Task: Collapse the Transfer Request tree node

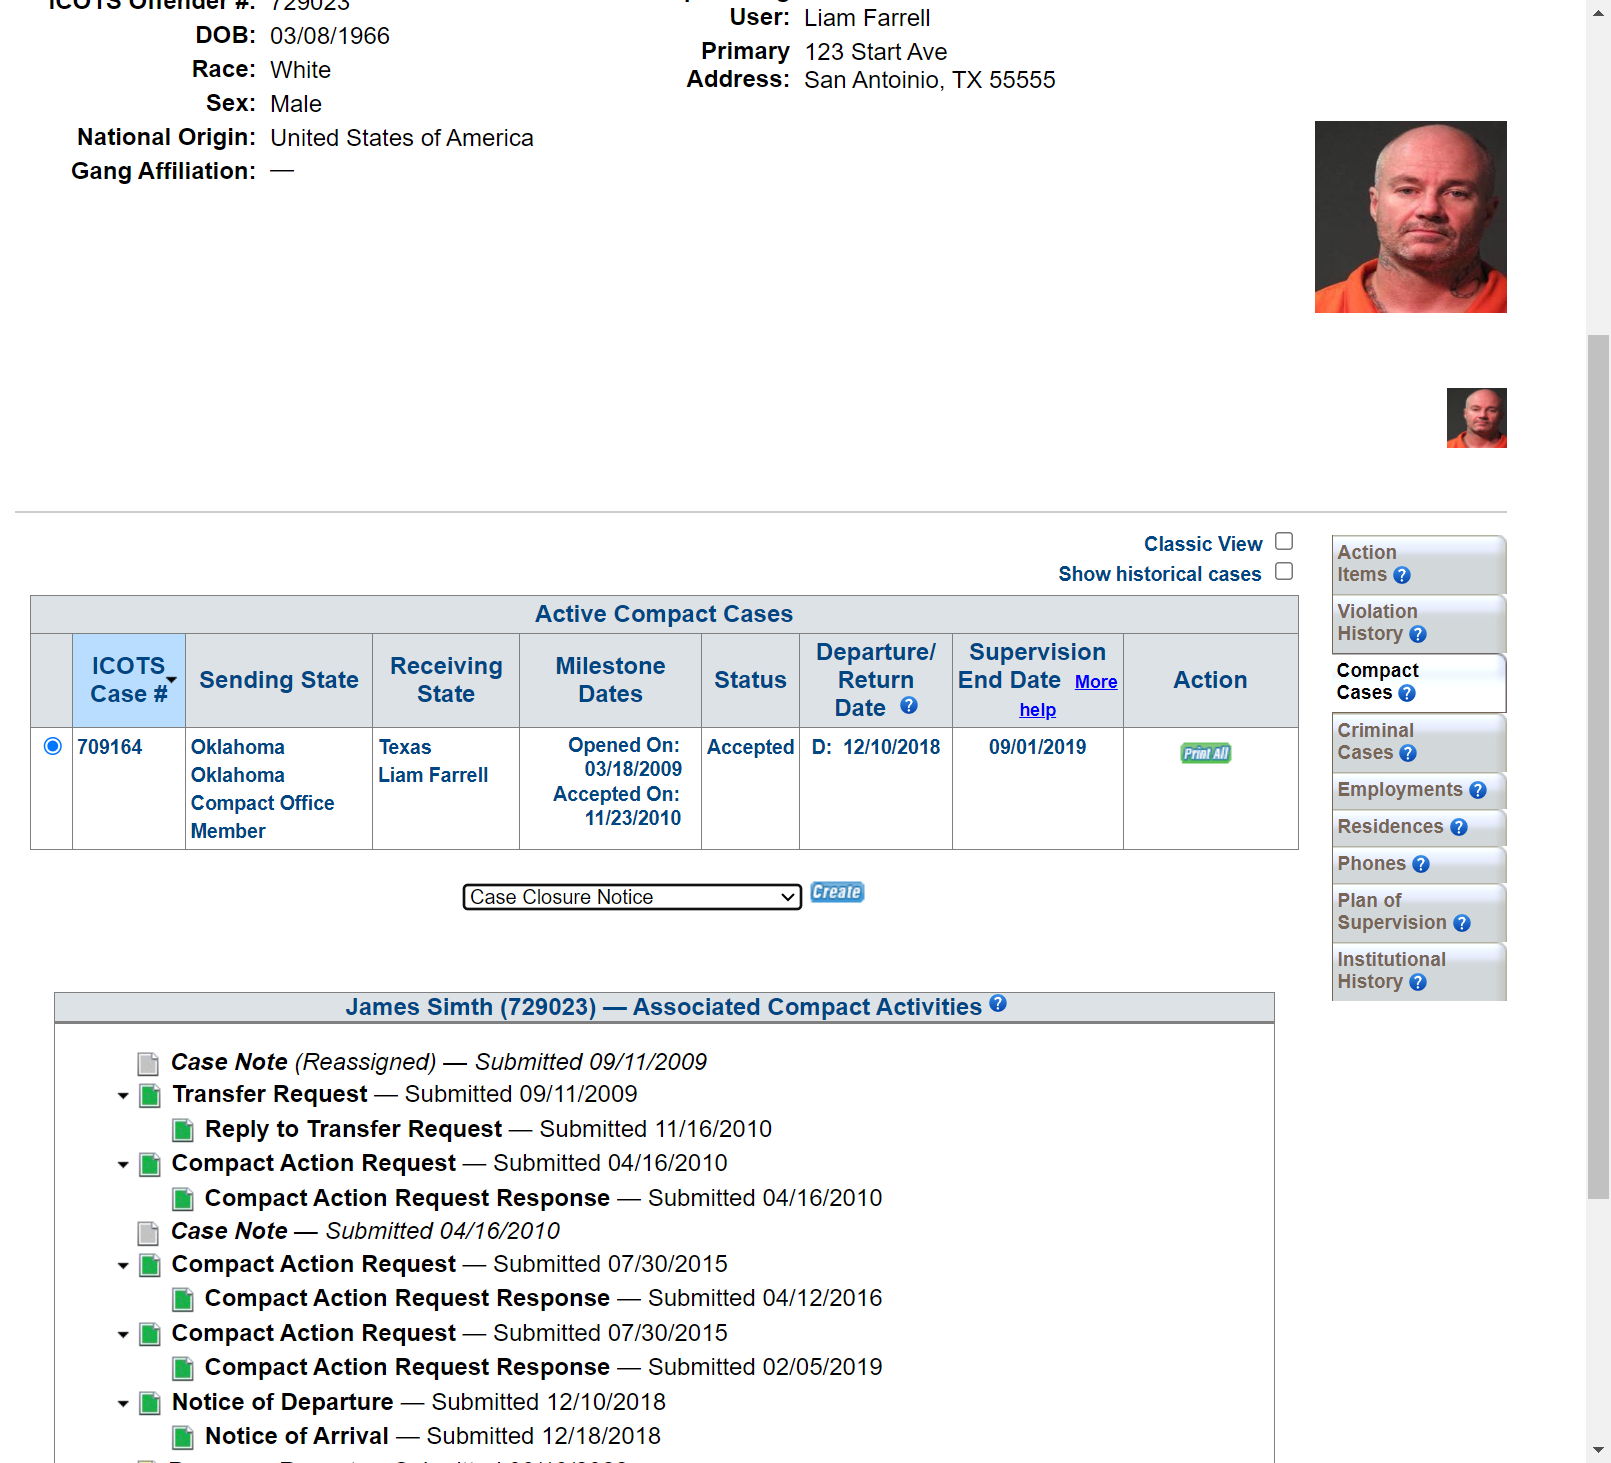Action: [x=123, y=1096]
